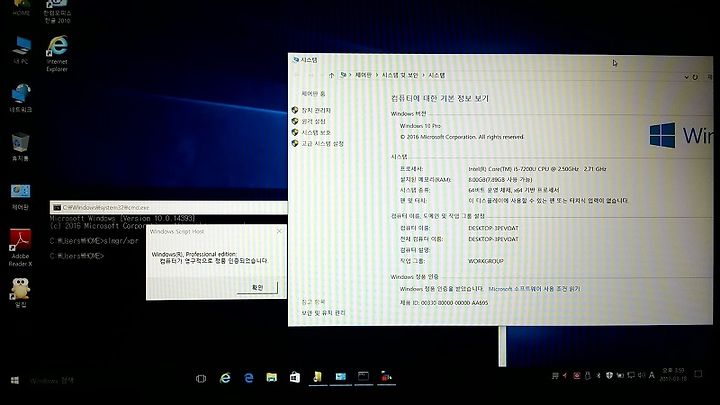Close the Windows Script Host dialog
720x405 pixels.
click(279, 231)
